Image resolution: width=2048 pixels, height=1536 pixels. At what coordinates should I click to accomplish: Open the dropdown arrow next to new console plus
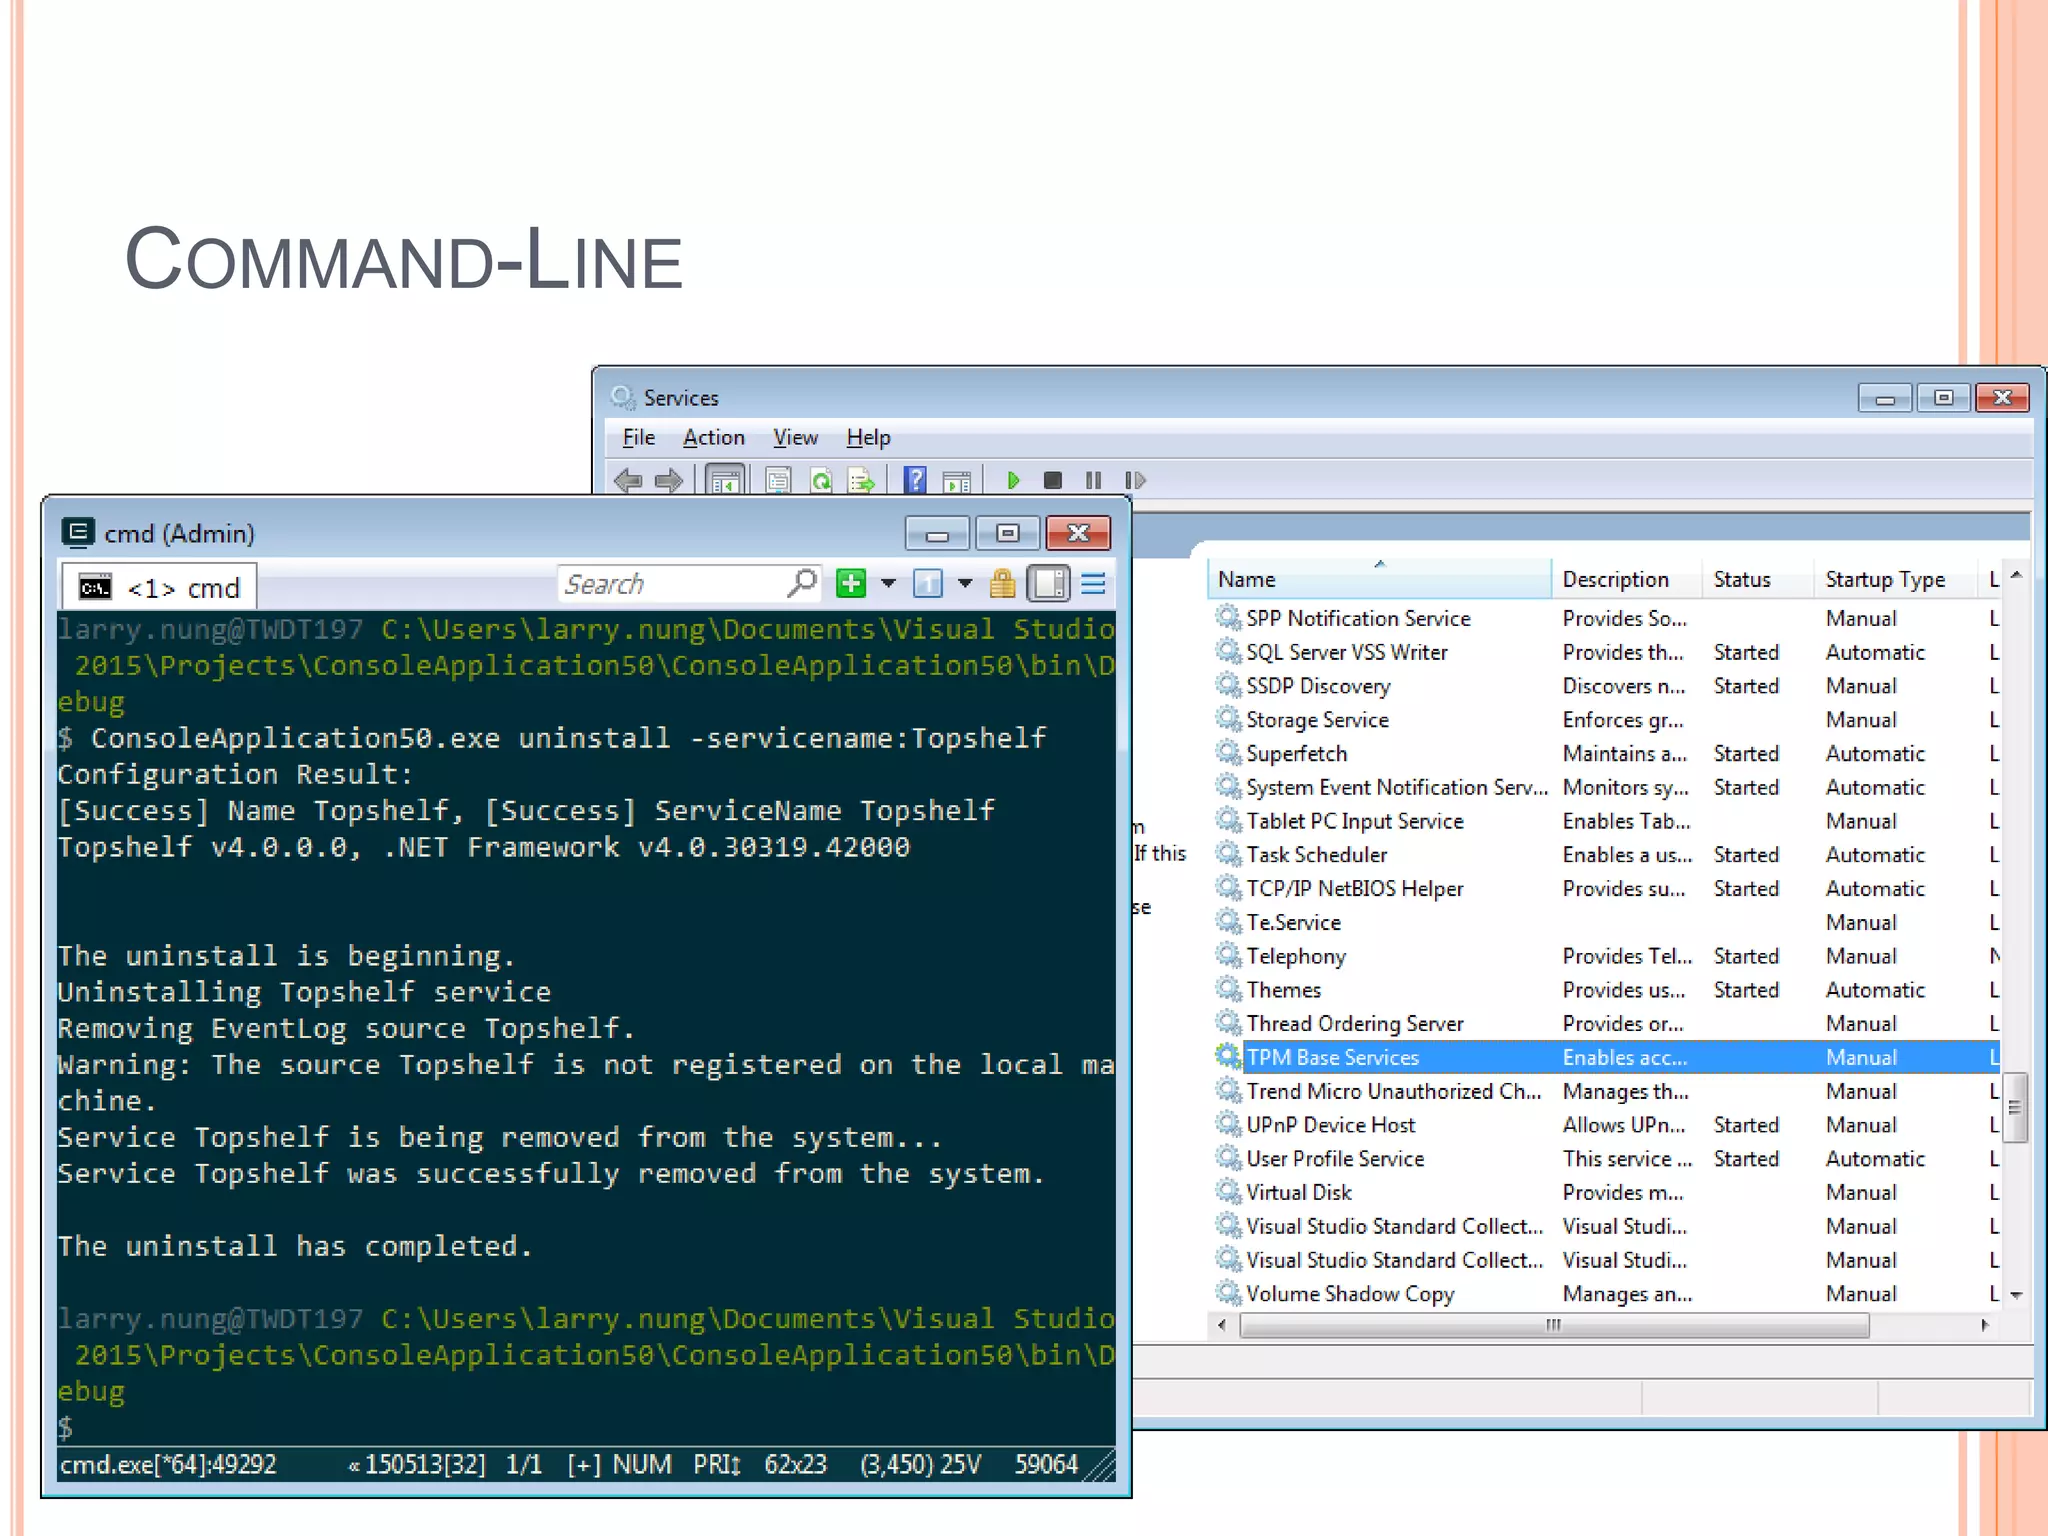[x=888, y=583]
